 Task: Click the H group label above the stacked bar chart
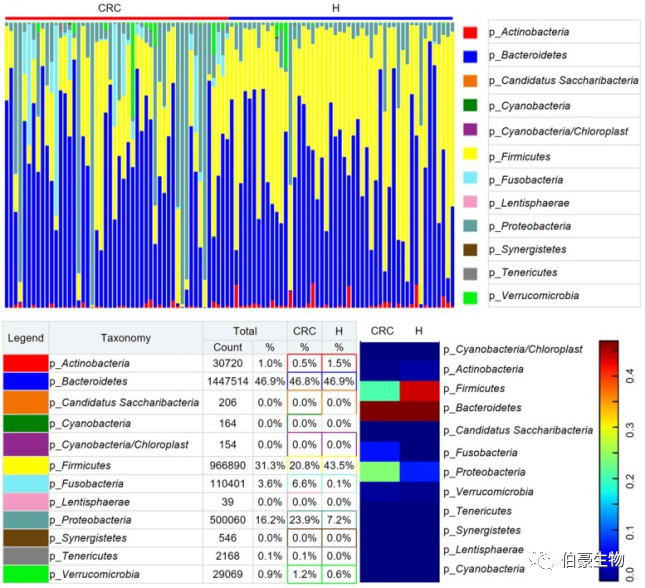point(335,8)
